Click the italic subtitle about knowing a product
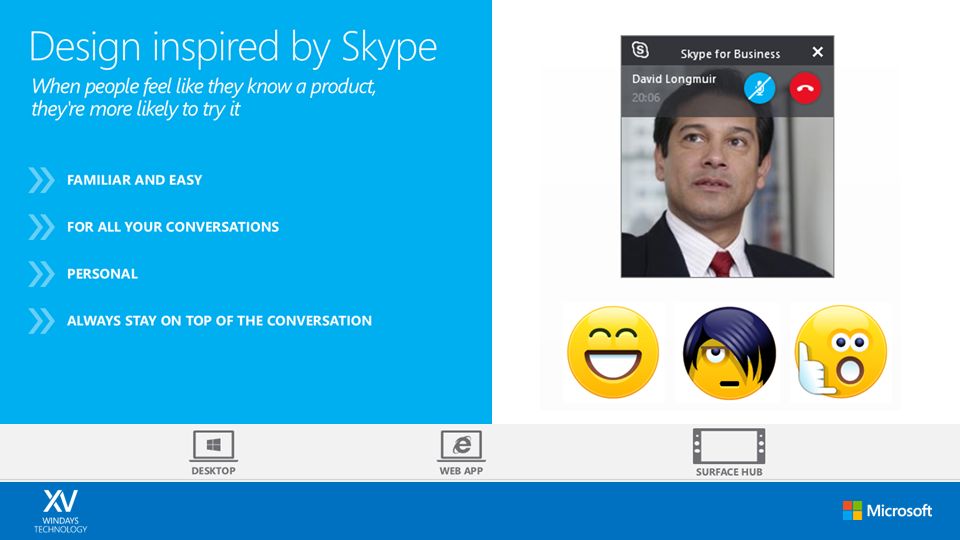The height and width of the screenshot is (540, 960). click(203, 97)
